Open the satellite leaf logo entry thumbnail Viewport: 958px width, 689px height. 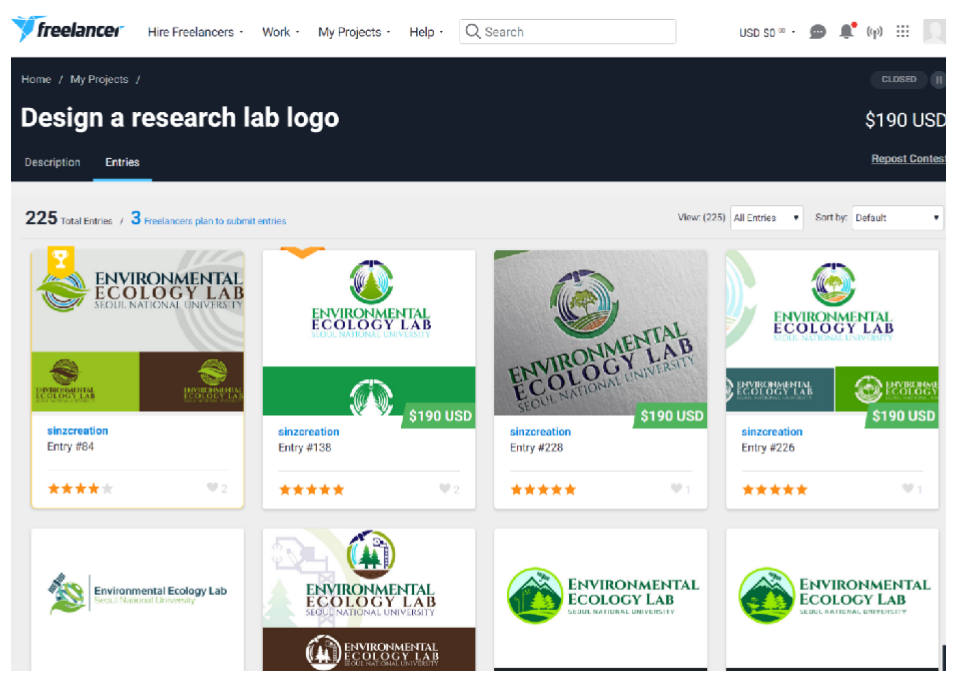pos(138,599)
